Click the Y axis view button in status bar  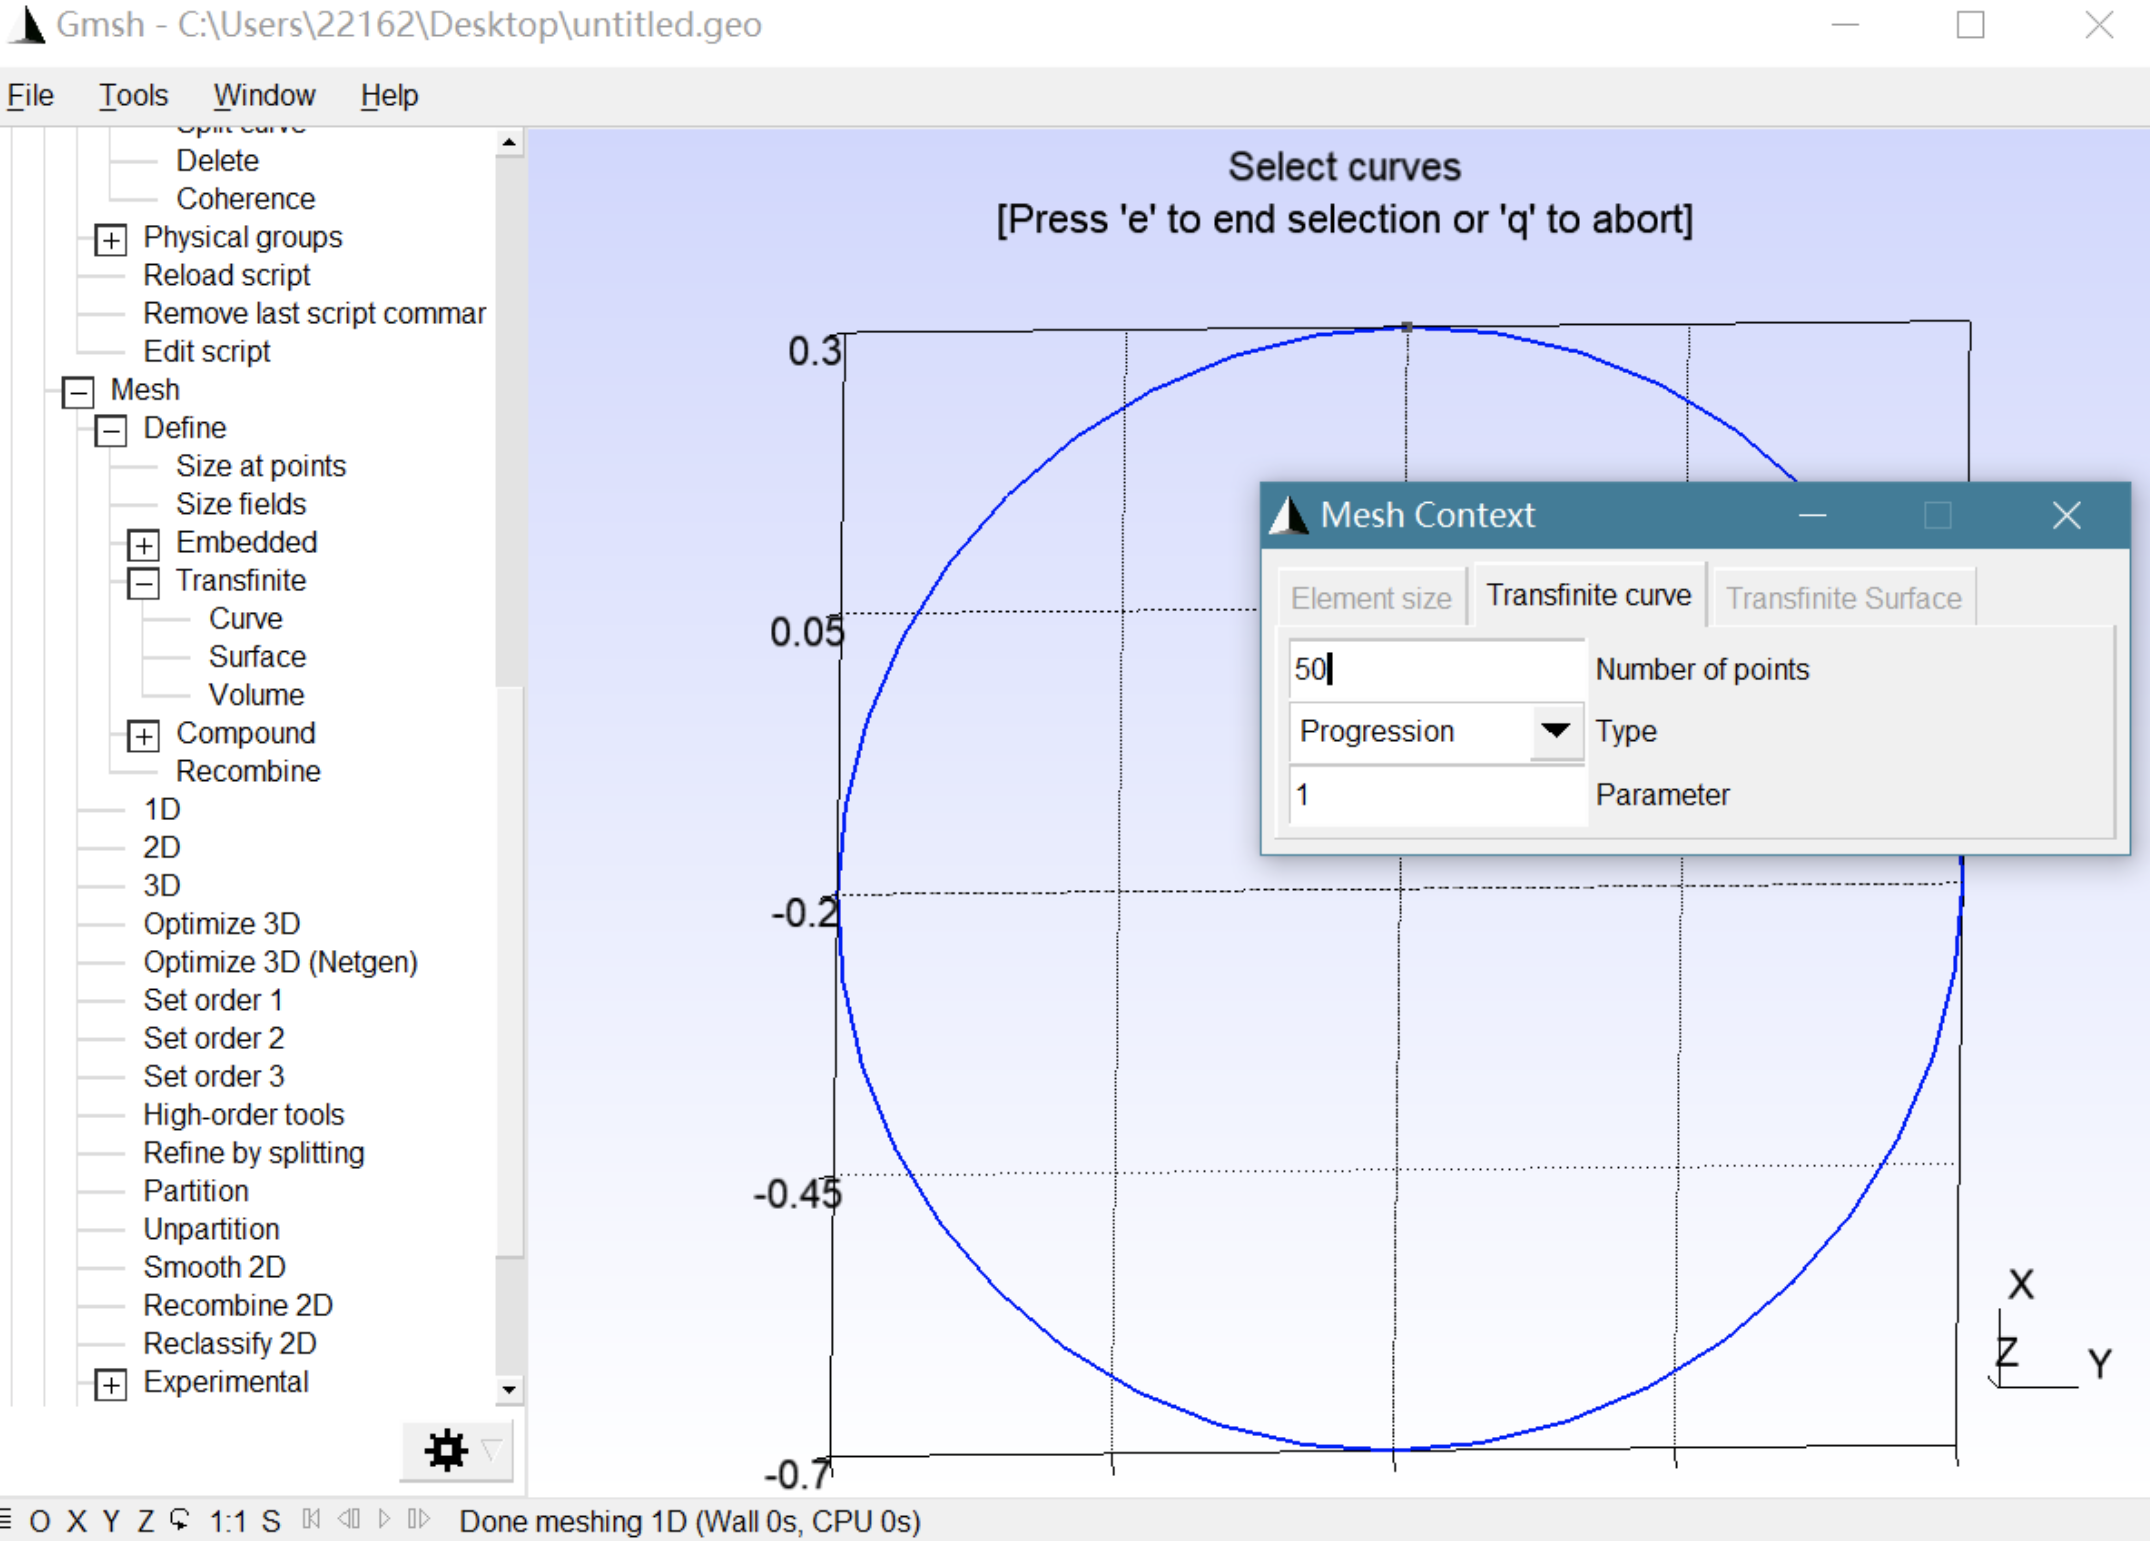(111, 1521)
